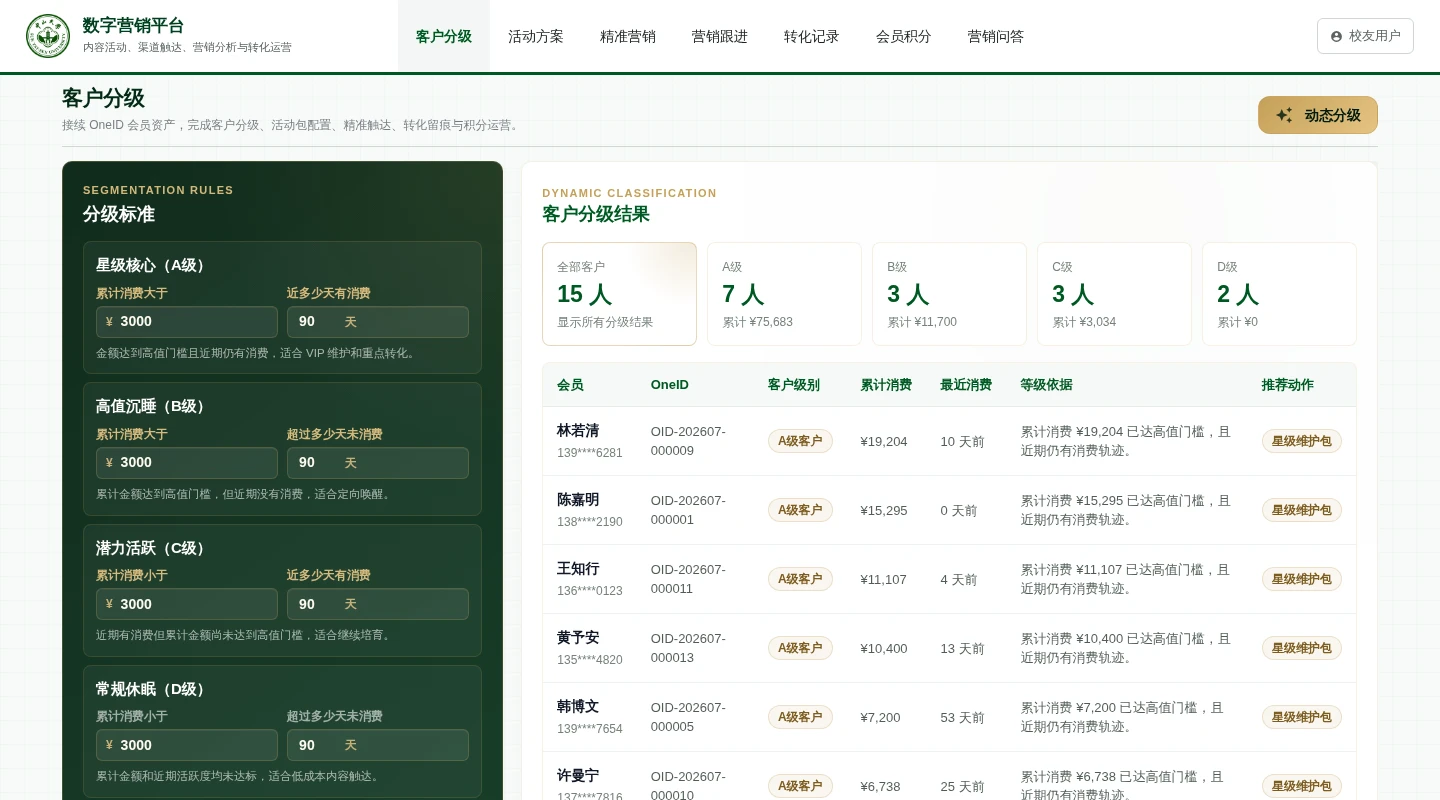Select the 客户分级 navigation tab
The width and height of the screenshot is (1440, 800).
point(444,36)
